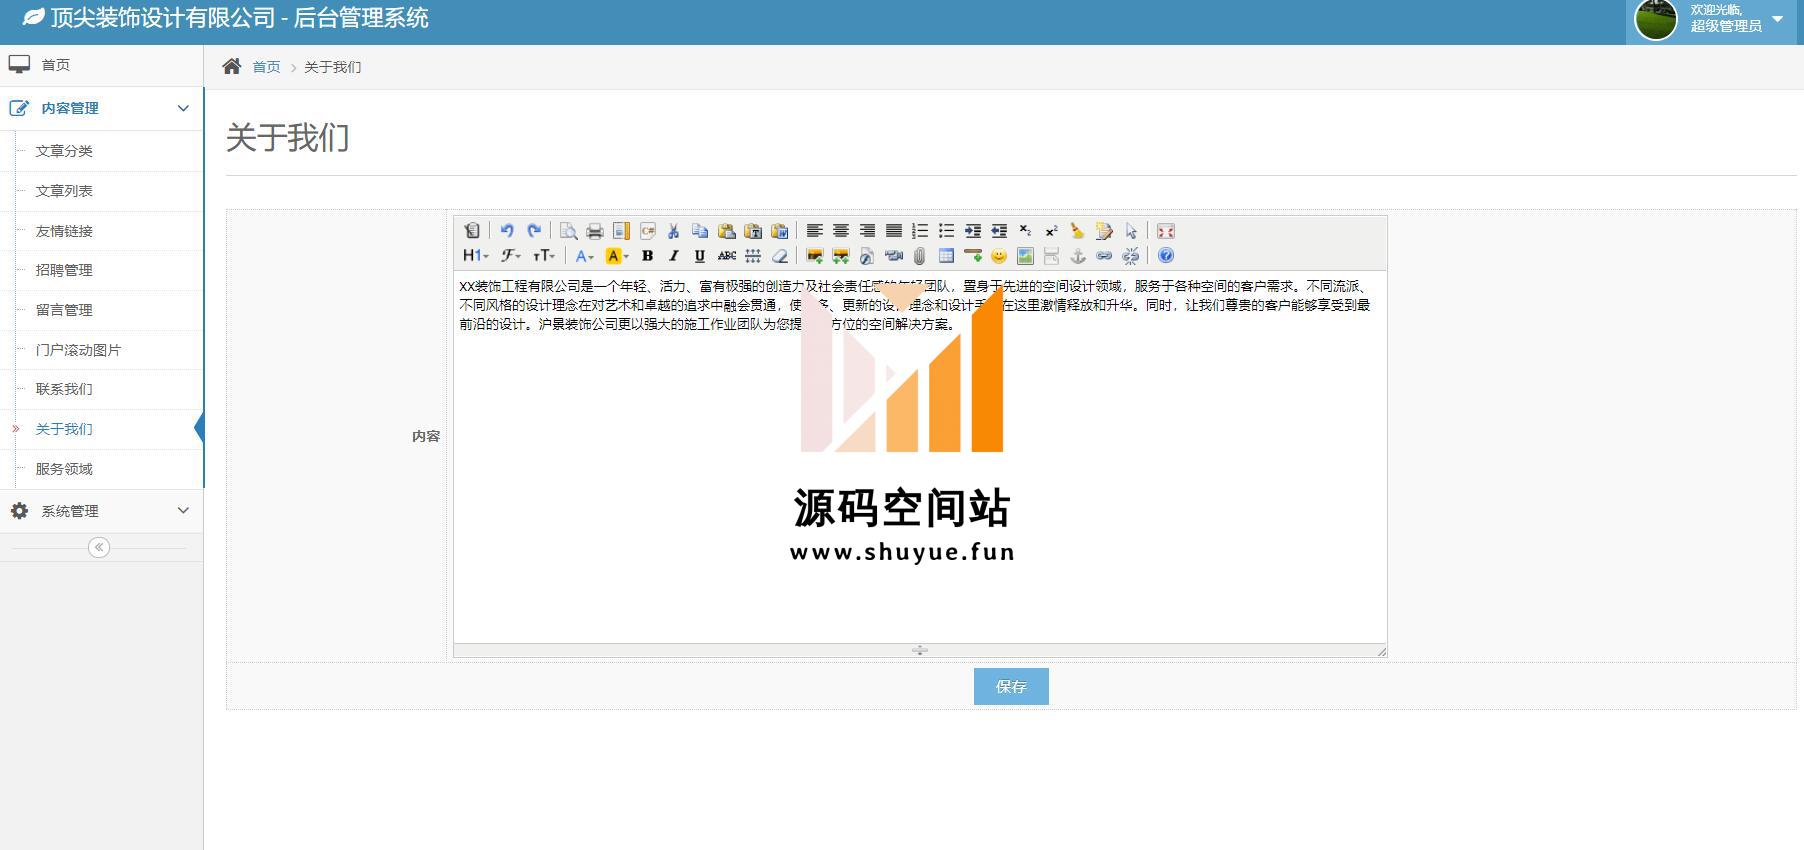Open 文章列表 in the sidebar
Image resolution: width=1804 pixels, height=850 pixels.
click(x=64, y=191)
